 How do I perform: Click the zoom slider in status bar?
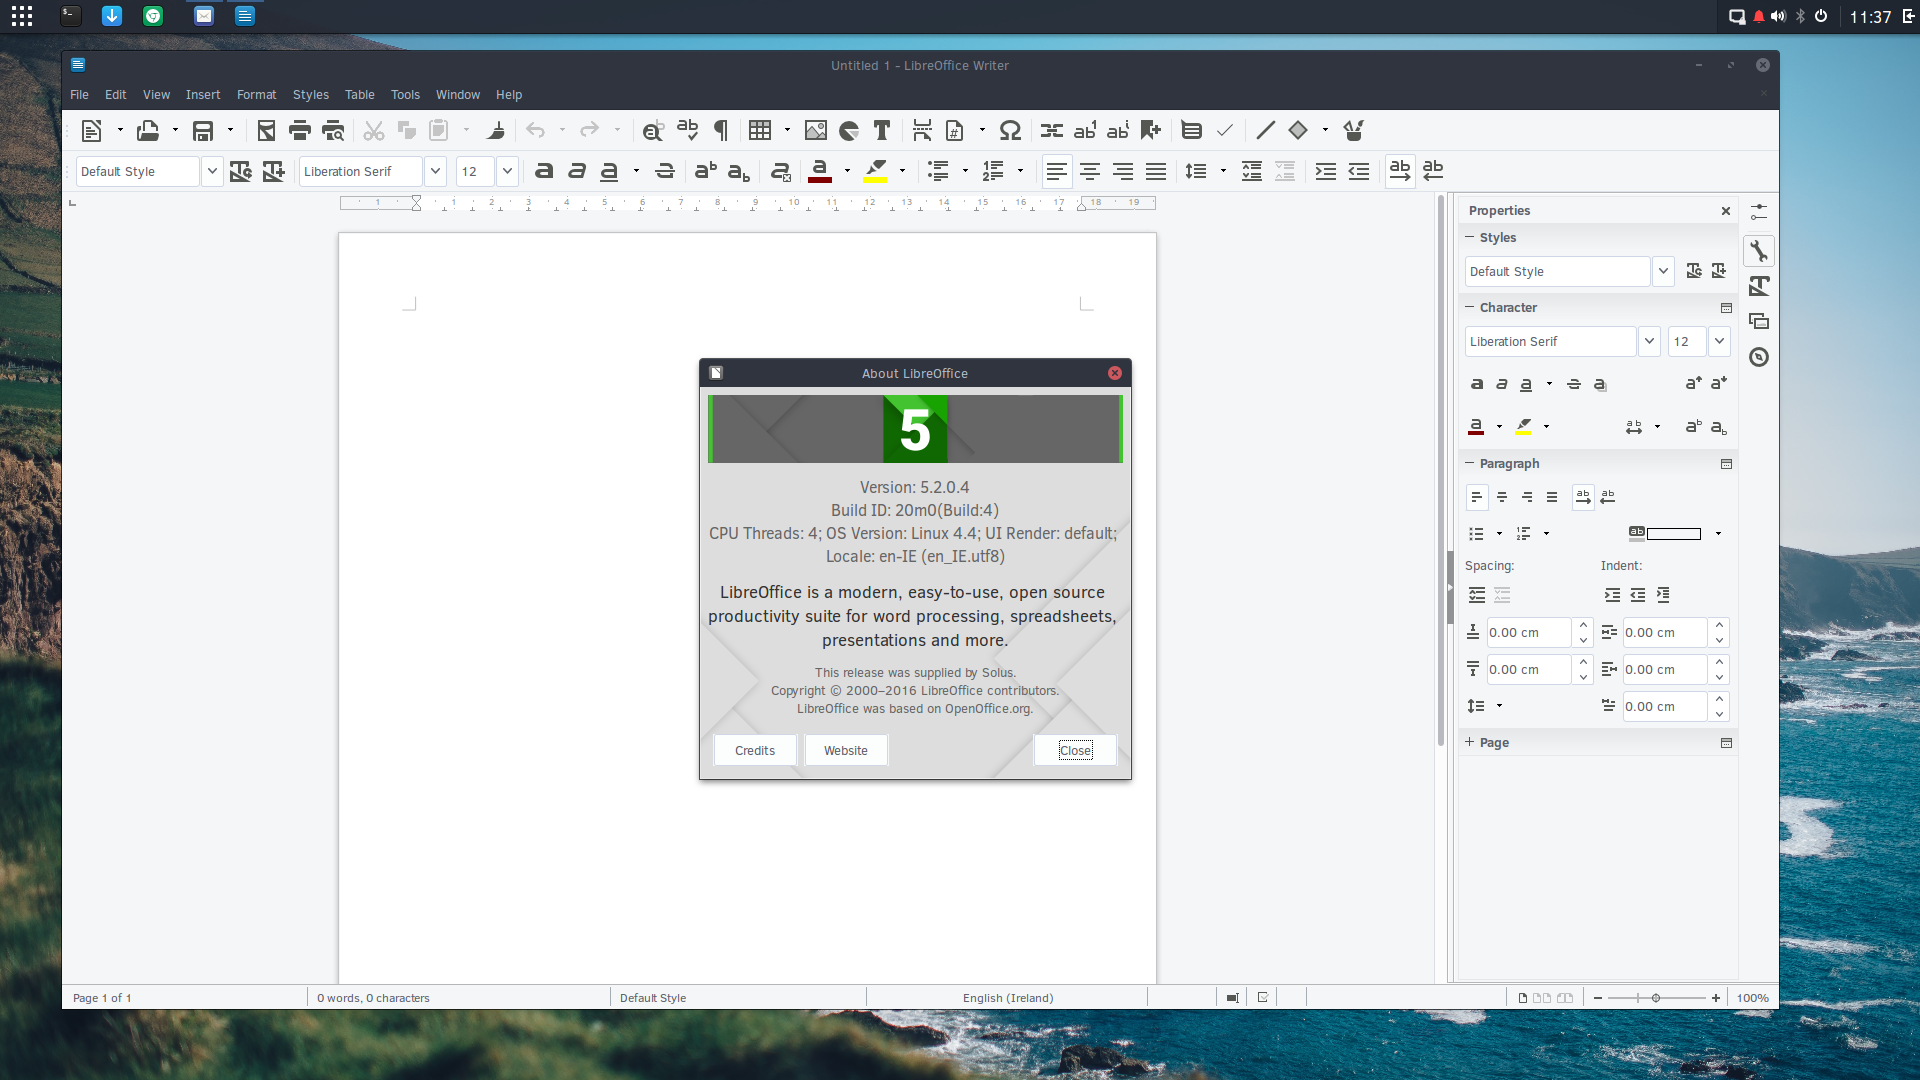(1656, 998)
